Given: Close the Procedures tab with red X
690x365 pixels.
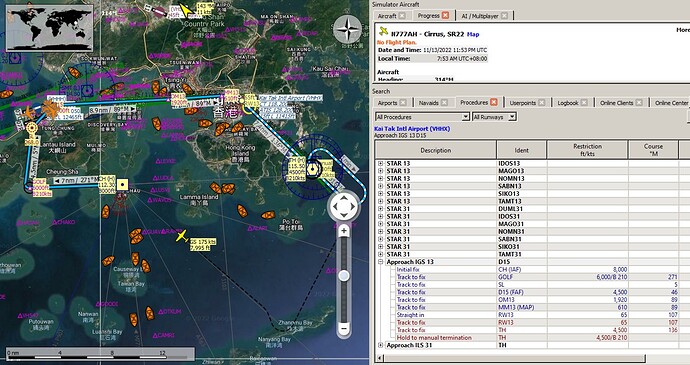Looking at the screenshot, I should pos(494,102).
